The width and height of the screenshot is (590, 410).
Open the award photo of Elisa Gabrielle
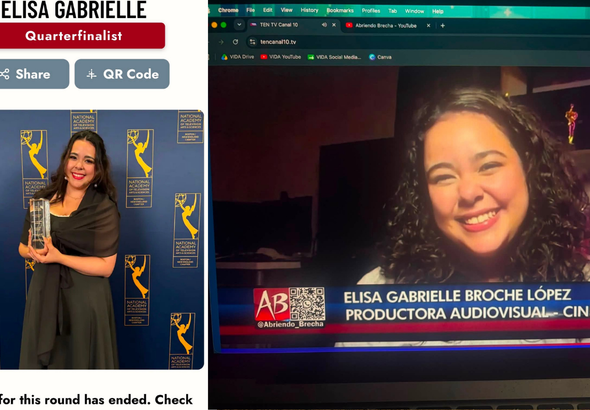[102, 240]
